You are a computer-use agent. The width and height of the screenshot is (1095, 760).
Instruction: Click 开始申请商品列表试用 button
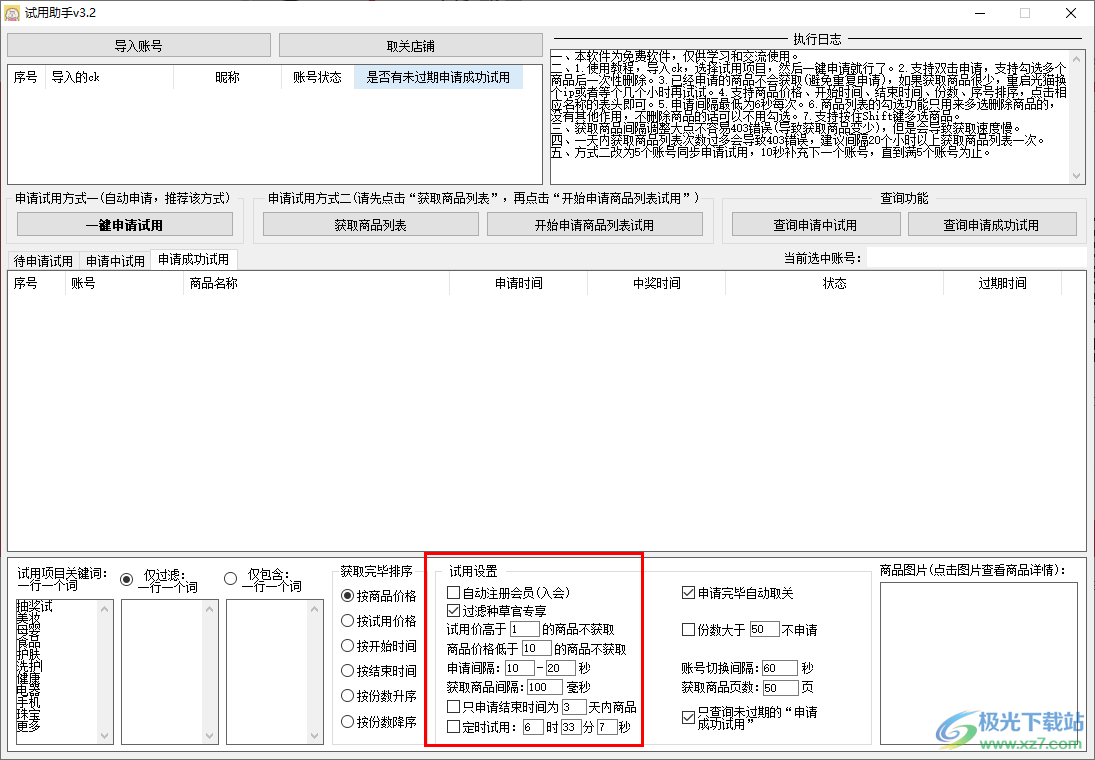coord(594,225)
